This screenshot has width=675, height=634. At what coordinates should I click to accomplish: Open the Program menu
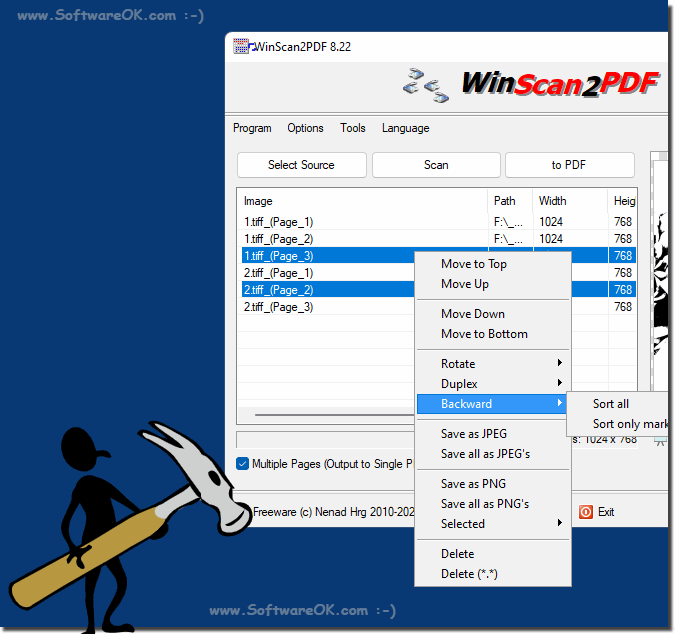click(x=252, y=128)
